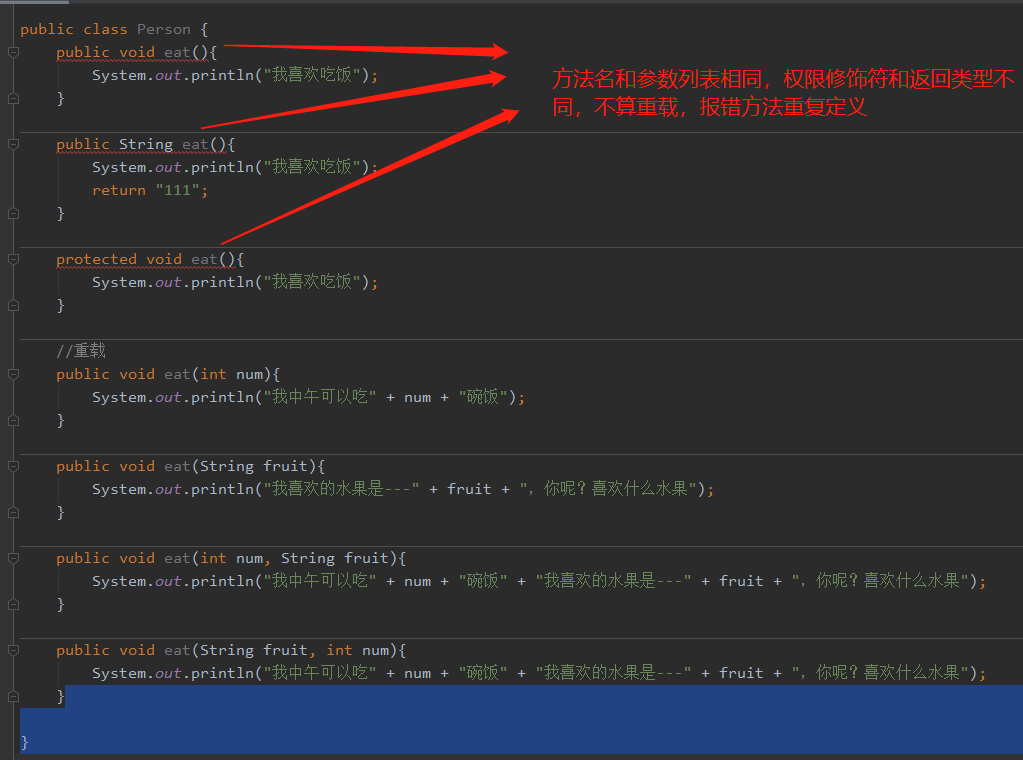Click println line inside first public void eat()
The image size is (1023, 760).
tap(235, 75)
